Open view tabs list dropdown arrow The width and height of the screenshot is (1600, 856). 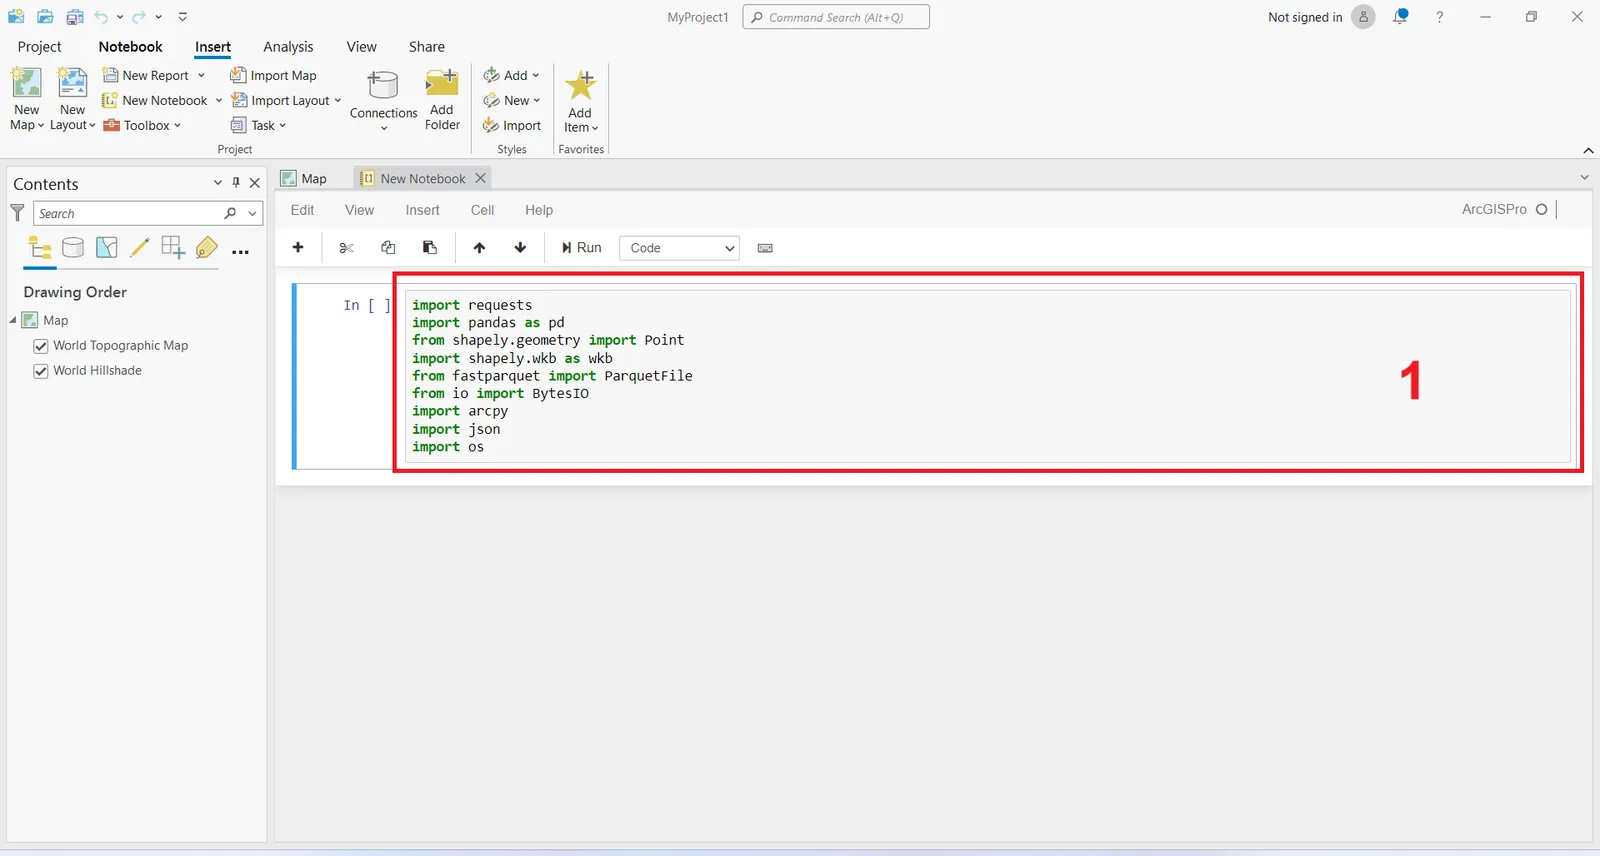tap(1584, 177)
